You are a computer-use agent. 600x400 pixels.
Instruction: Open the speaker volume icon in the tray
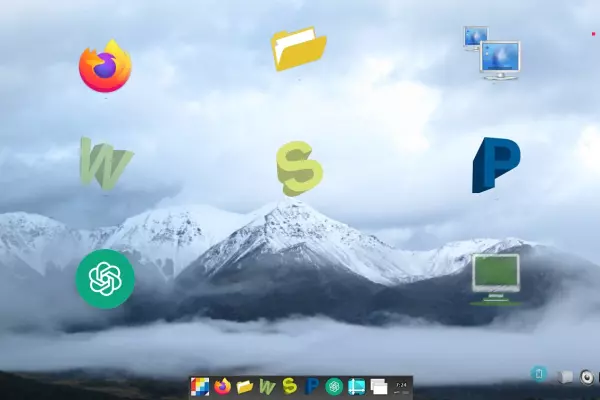[587, 377]
